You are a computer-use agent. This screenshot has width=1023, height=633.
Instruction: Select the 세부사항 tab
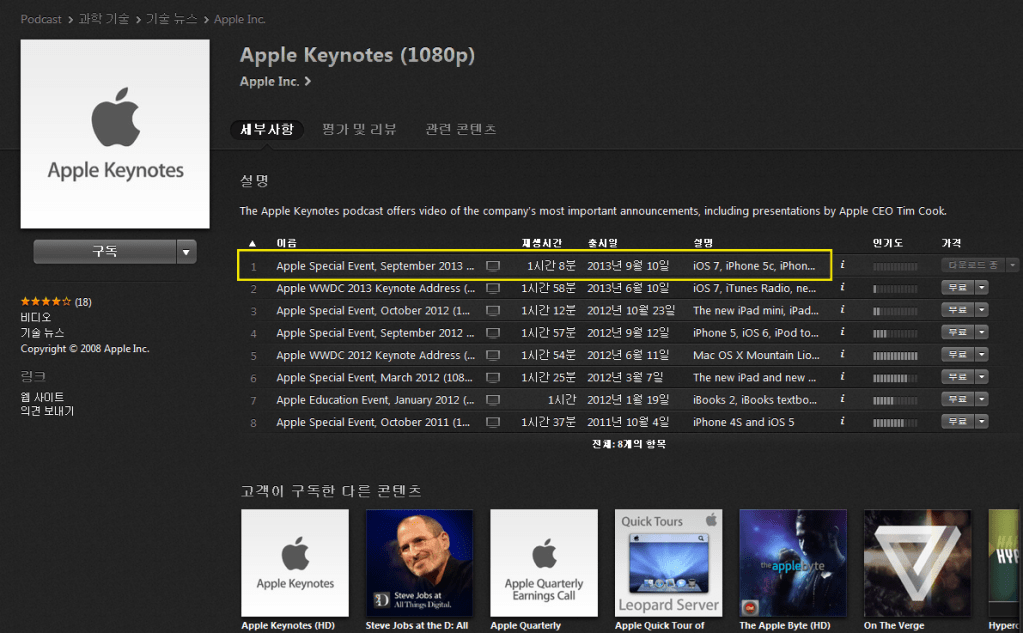click(x=267, y=129)
